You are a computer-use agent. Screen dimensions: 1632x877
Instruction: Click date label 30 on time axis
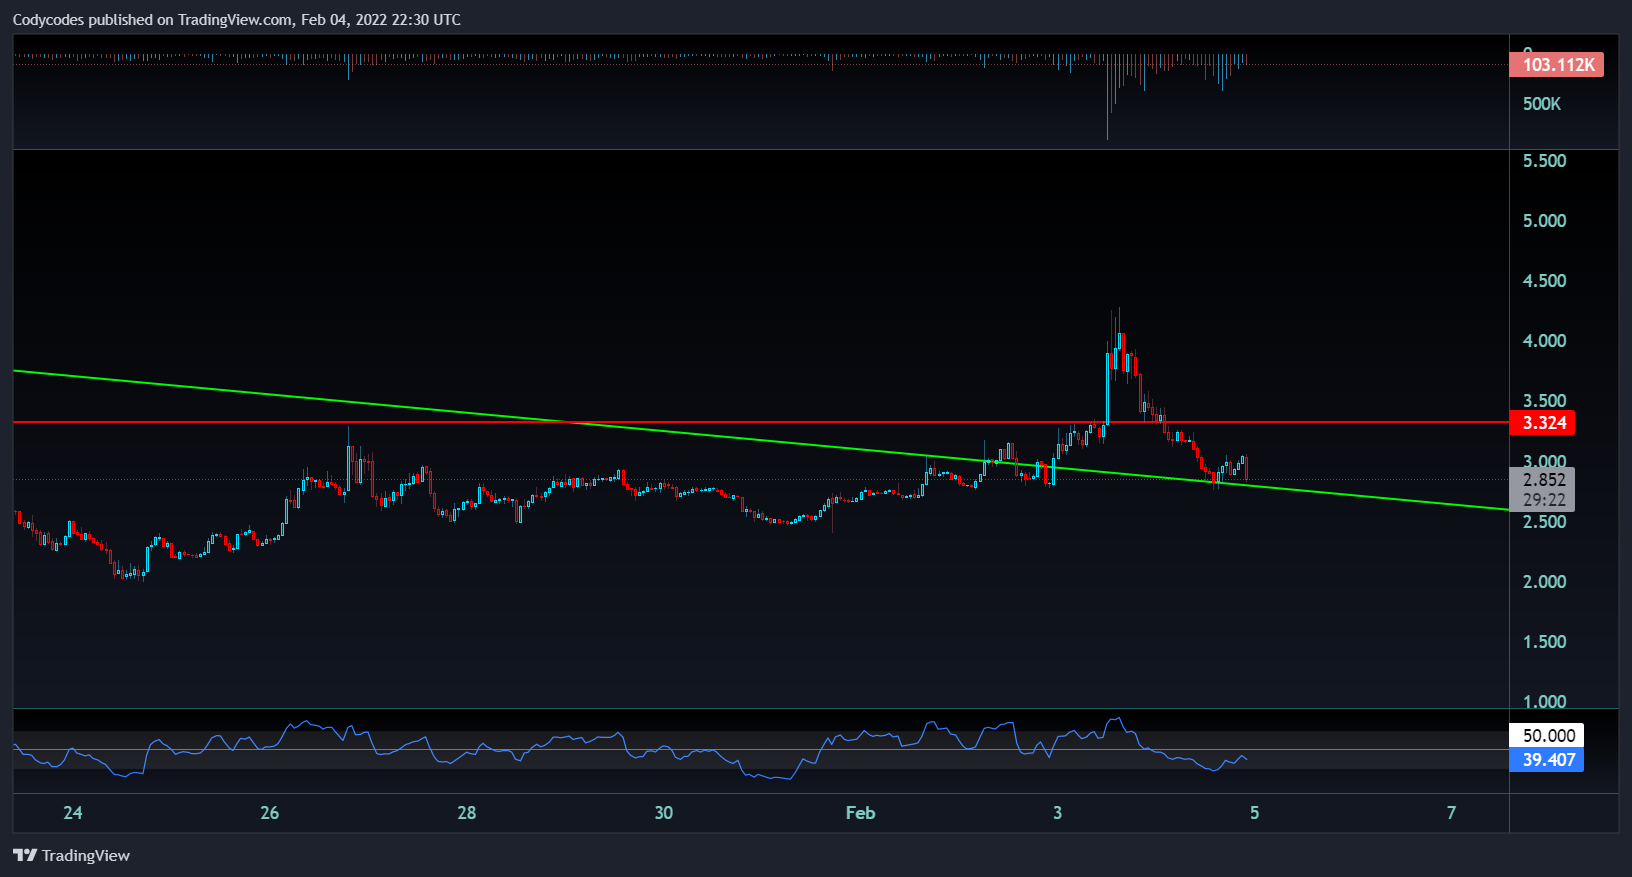(664, 813)
